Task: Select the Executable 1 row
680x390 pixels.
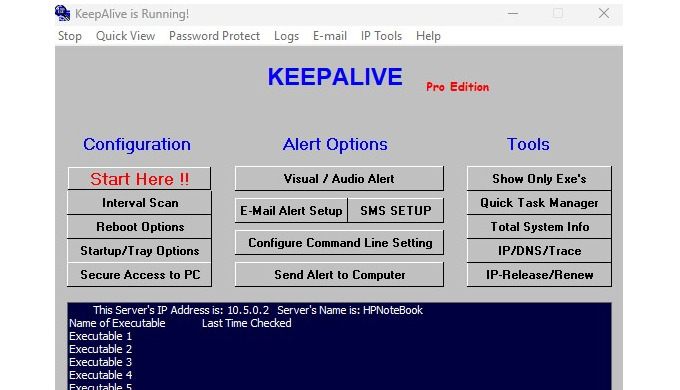Action: click(339, 336)
